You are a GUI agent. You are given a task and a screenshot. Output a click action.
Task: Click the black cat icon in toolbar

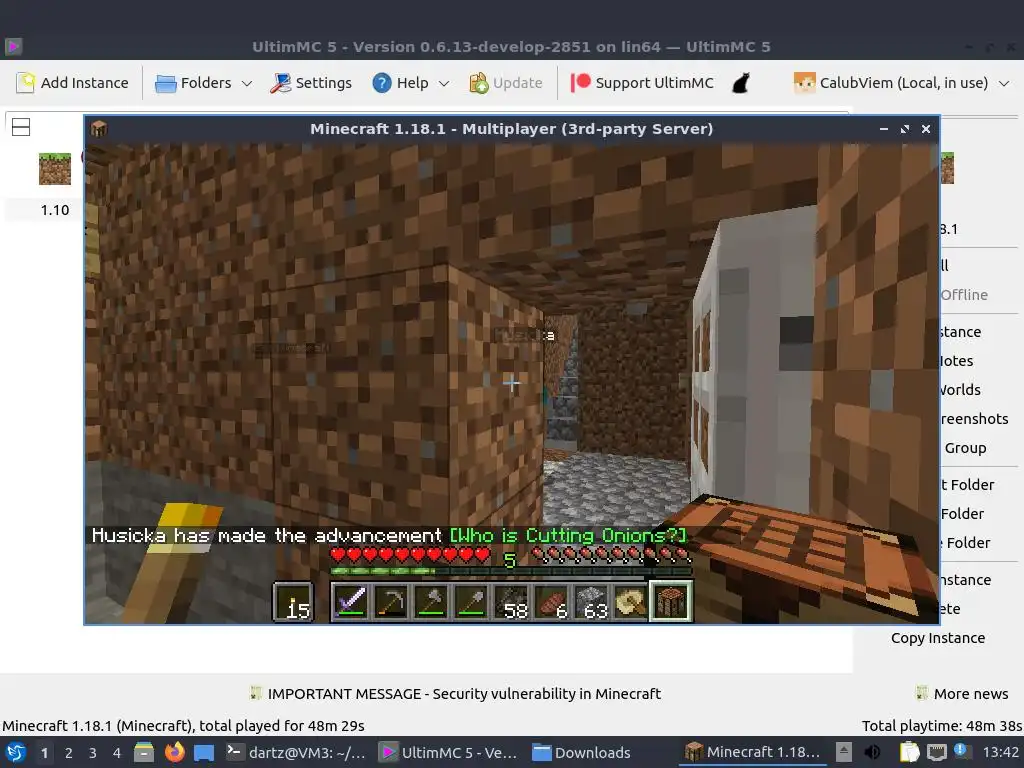[x=741, y=83]
